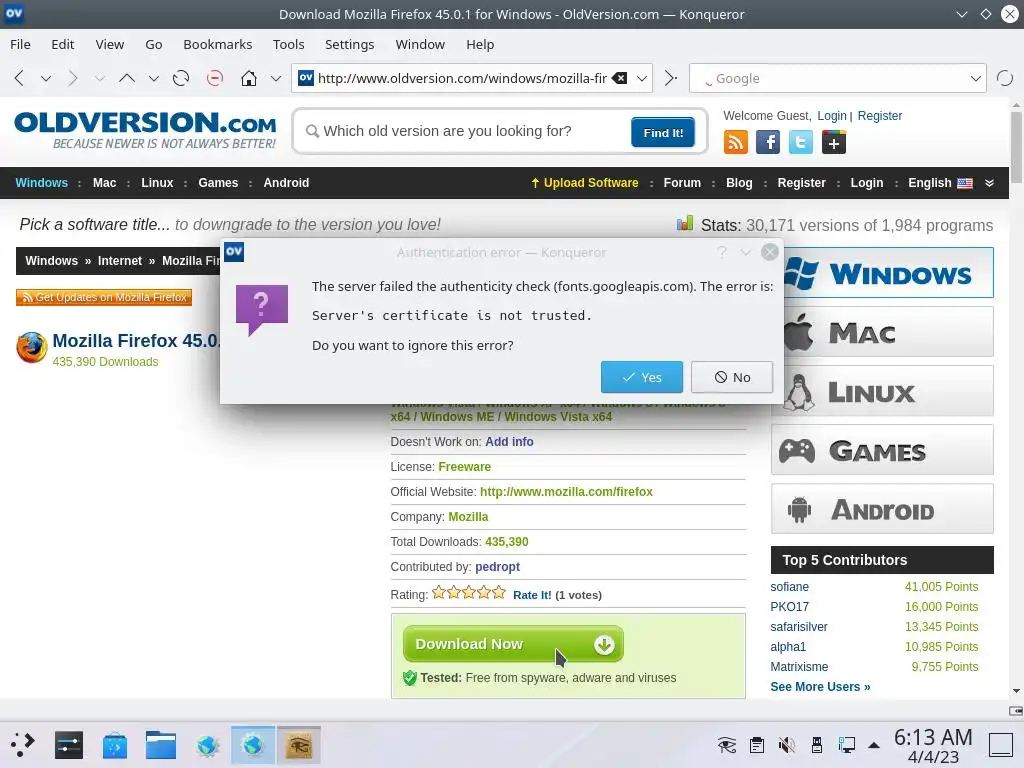
Task: Open the official mozilla.com/firefox website link
Action: point(566,492)
